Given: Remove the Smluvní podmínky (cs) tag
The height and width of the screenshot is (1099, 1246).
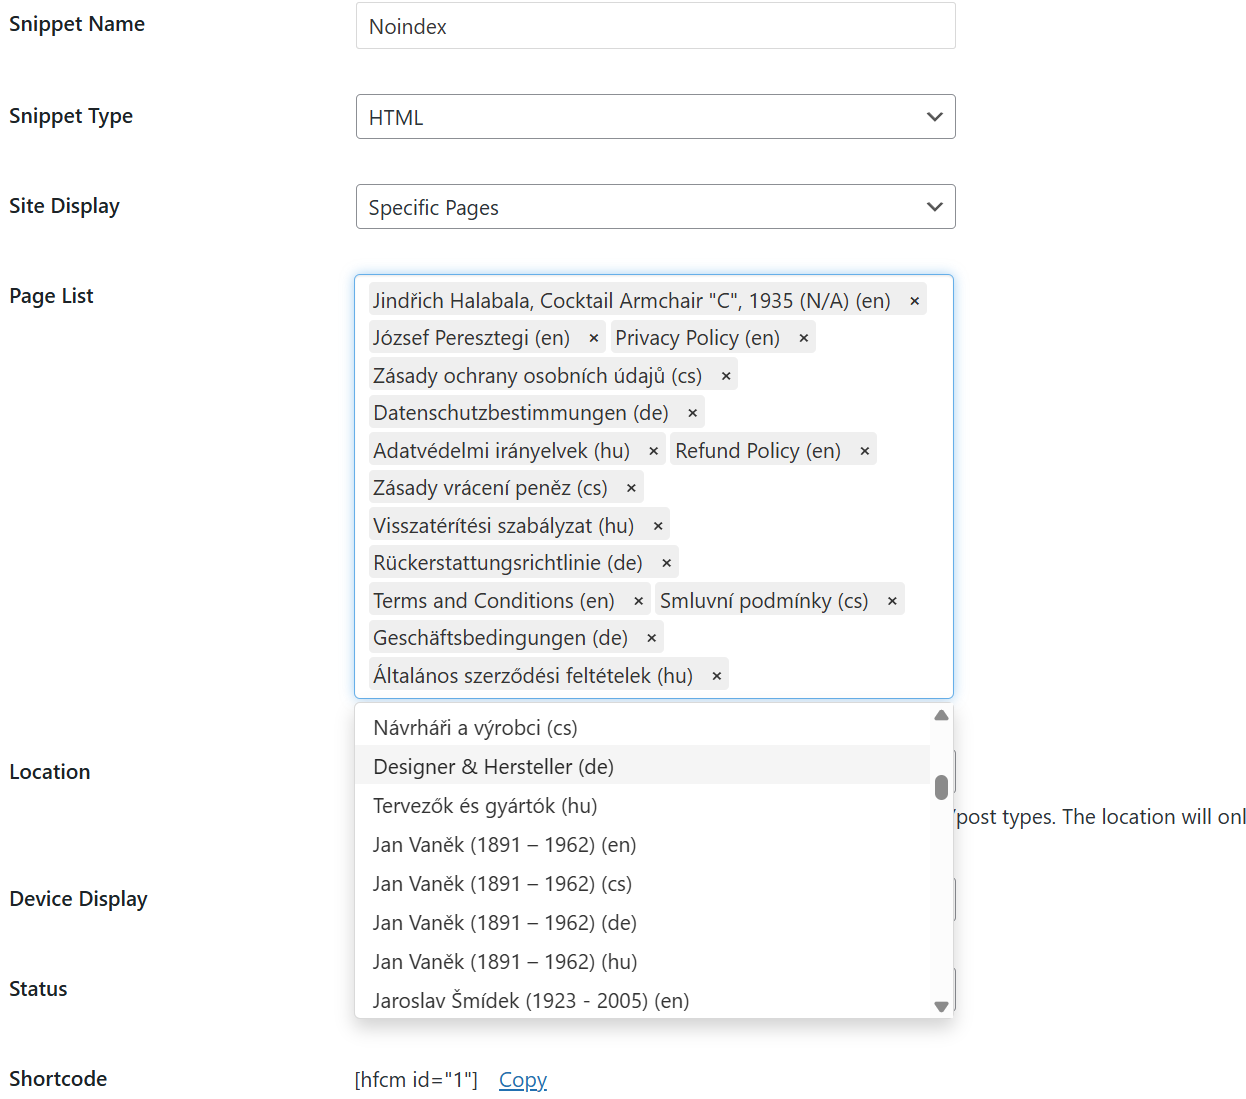Looking at the screenshot, I should (892, 602).
